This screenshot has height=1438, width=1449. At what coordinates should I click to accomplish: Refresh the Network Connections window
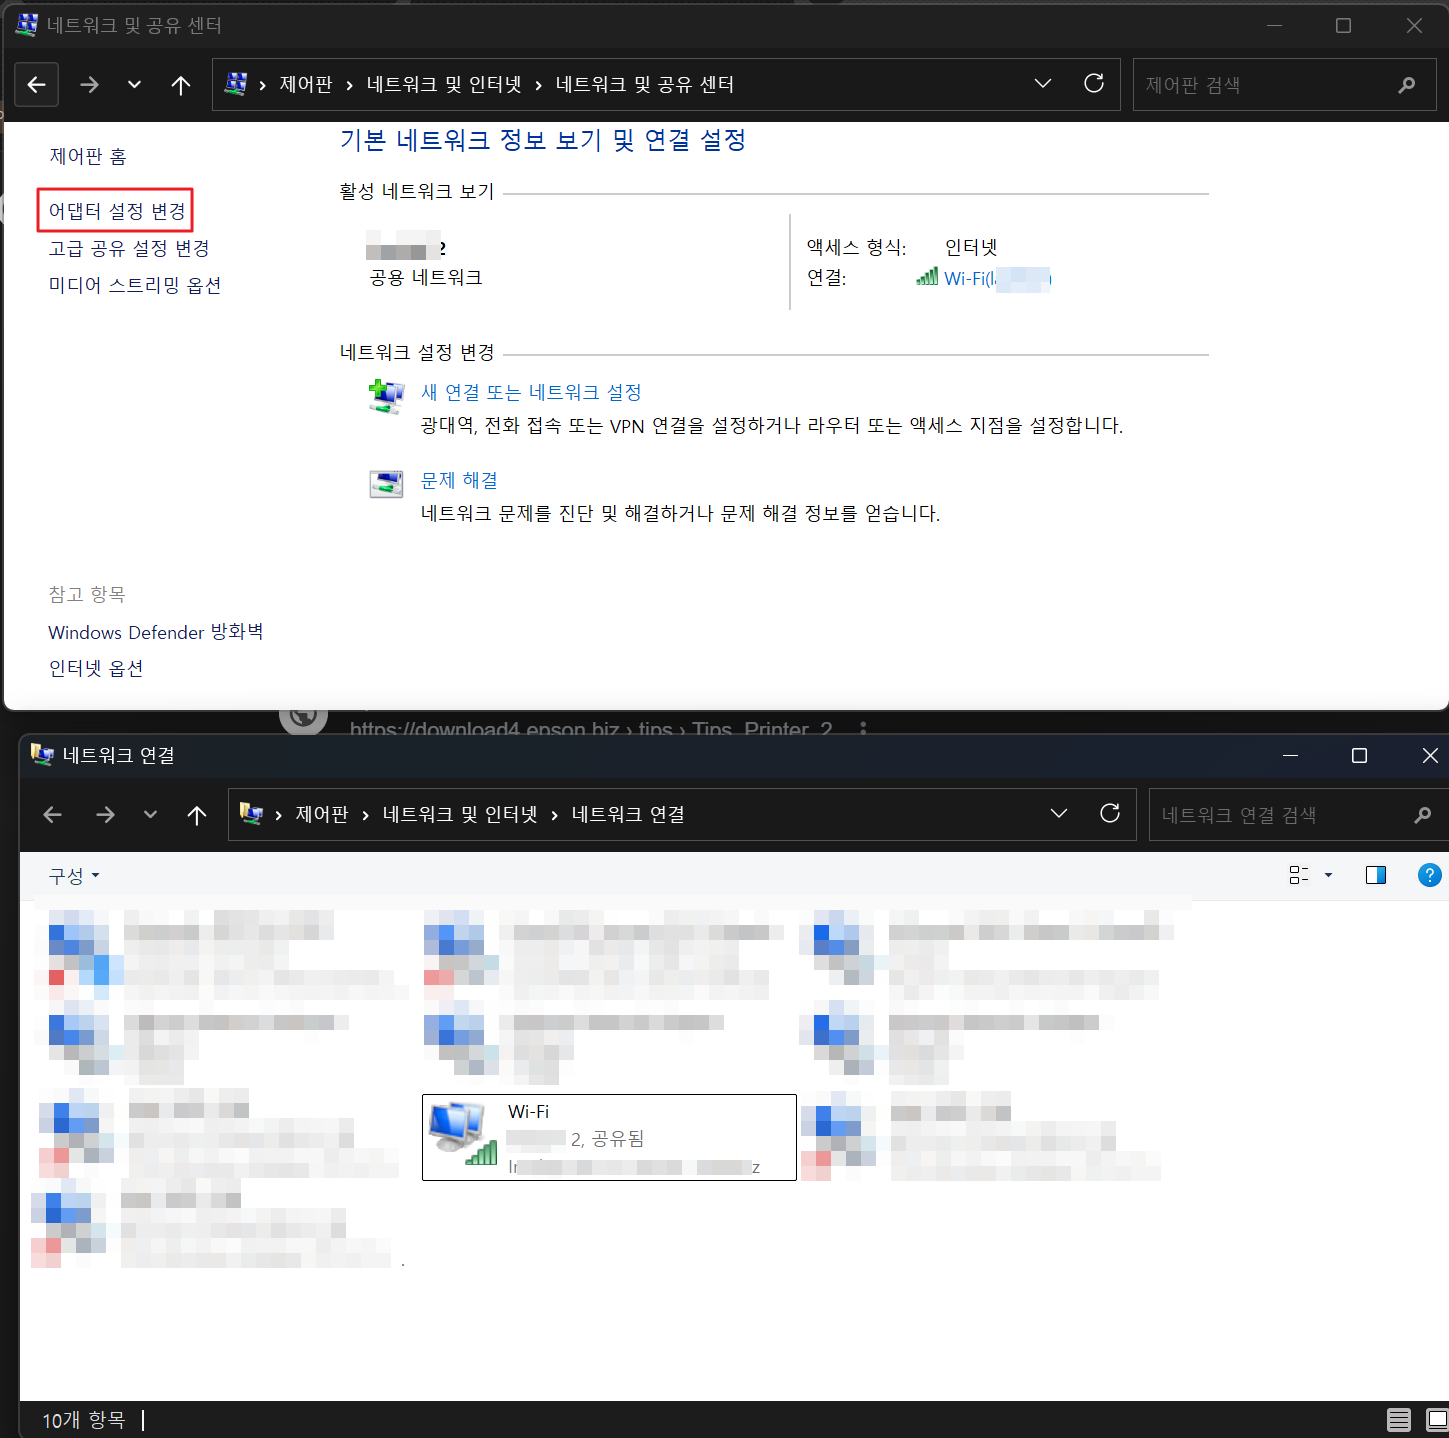click(x=1110, y=814)
